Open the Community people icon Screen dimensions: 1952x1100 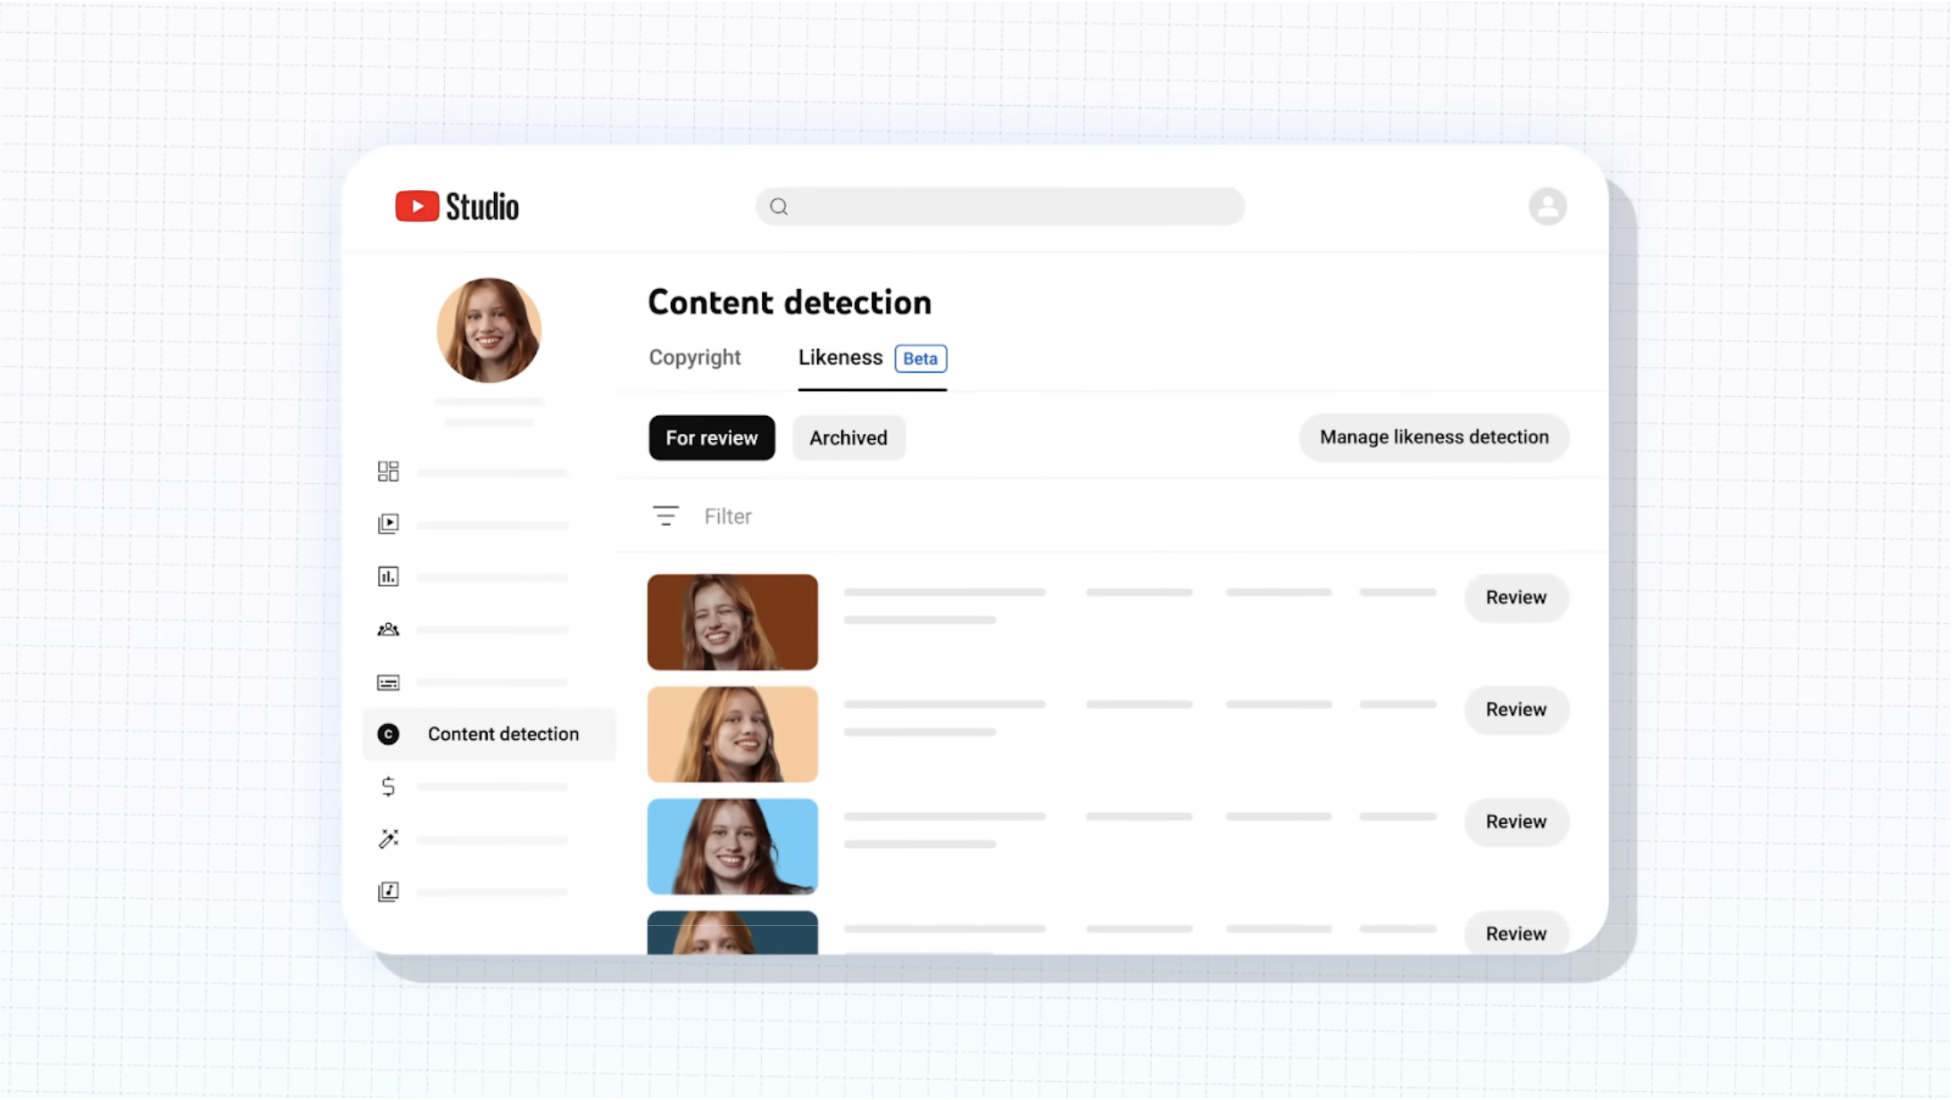tap(388, 630)
